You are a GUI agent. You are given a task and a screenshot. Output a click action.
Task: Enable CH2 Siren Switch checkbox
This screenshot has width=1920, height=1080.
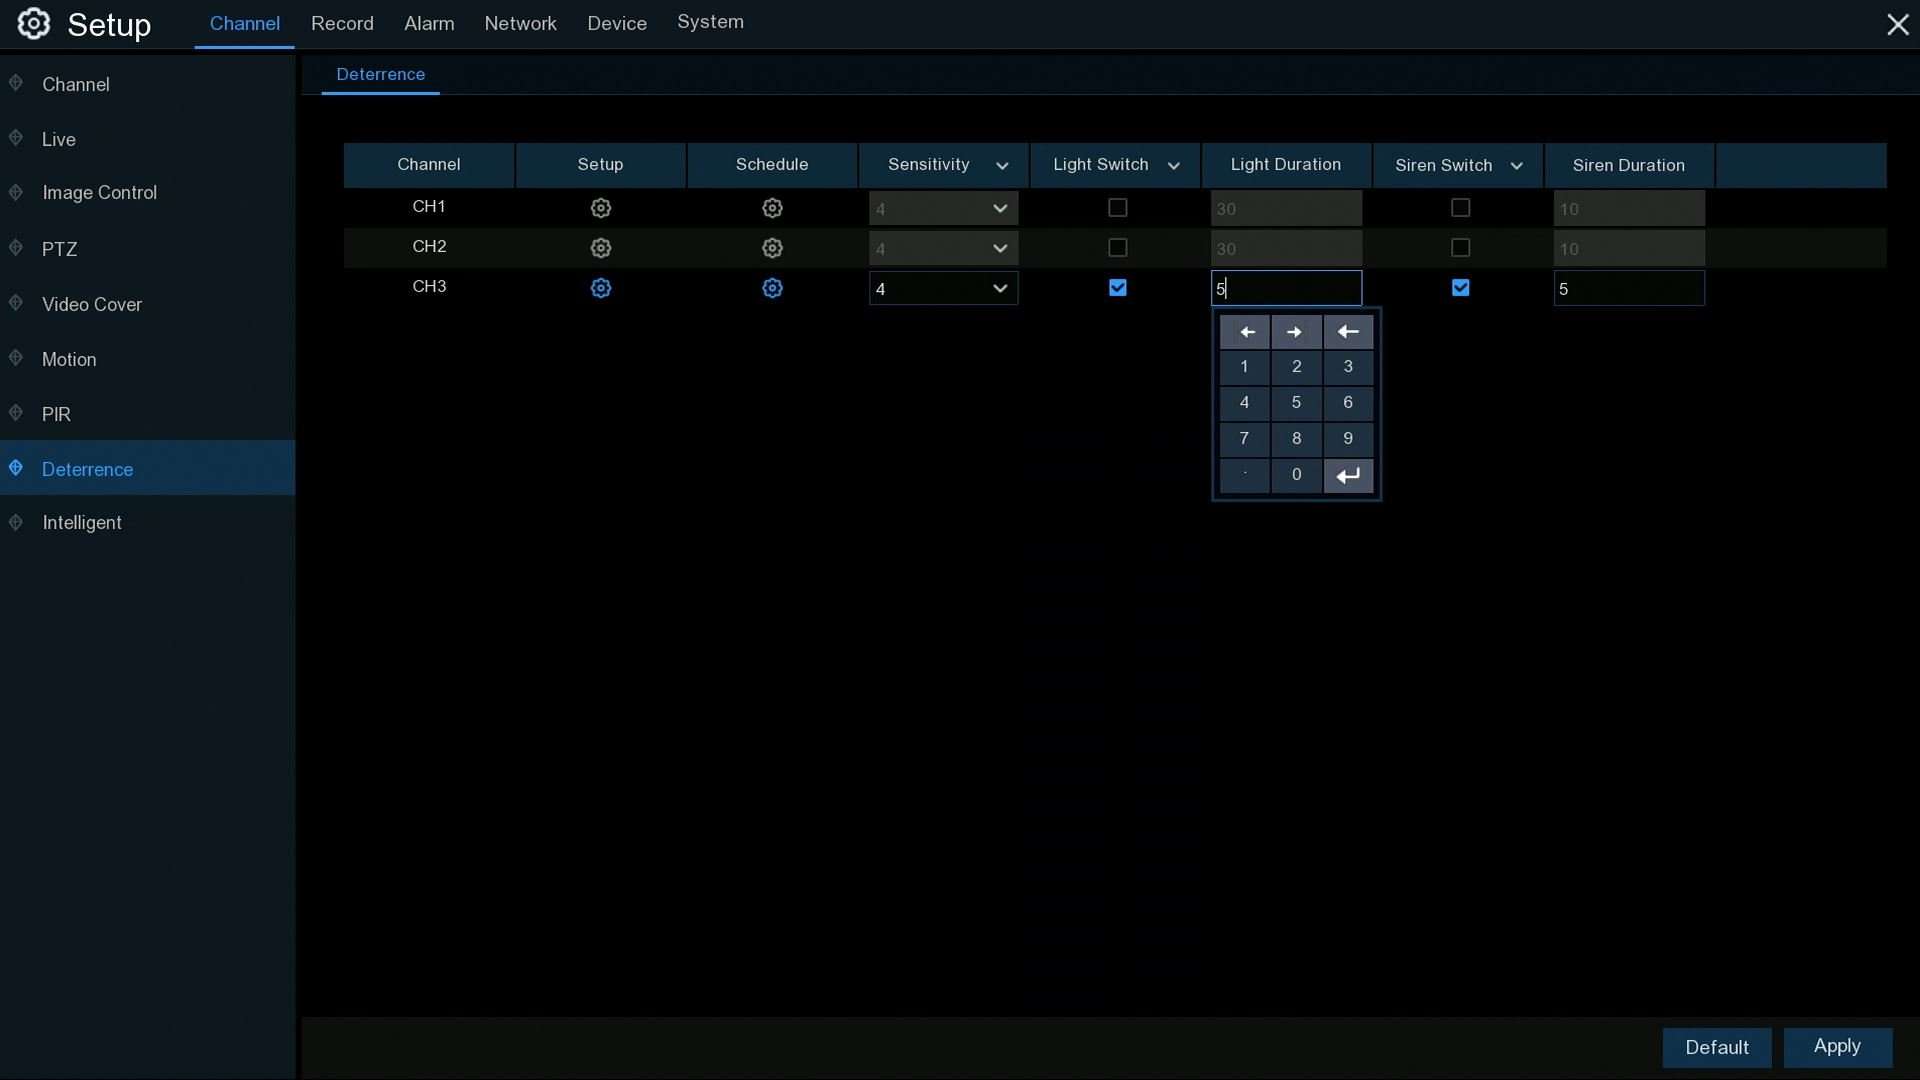tap(1460, 248)
